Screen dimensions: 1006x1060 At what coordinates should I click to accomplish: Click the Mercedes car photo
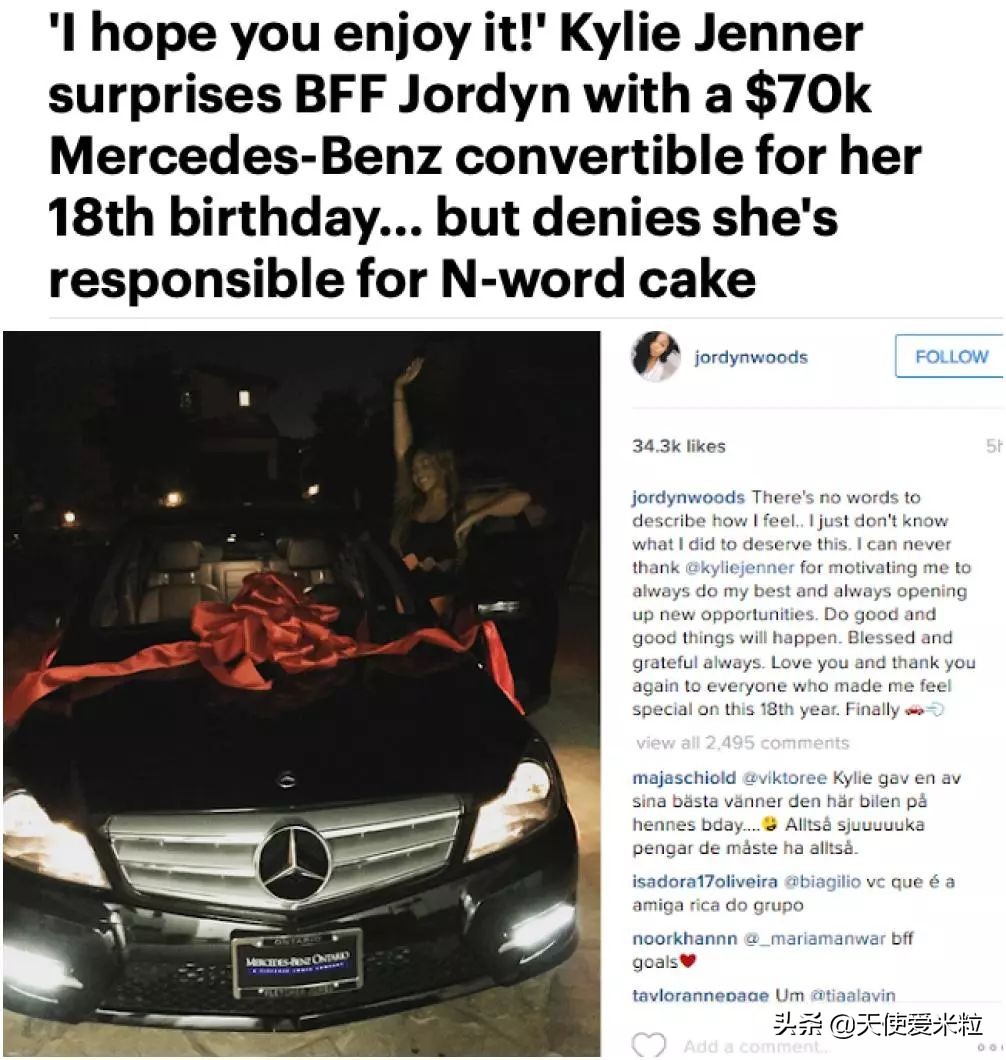(302, 693)
